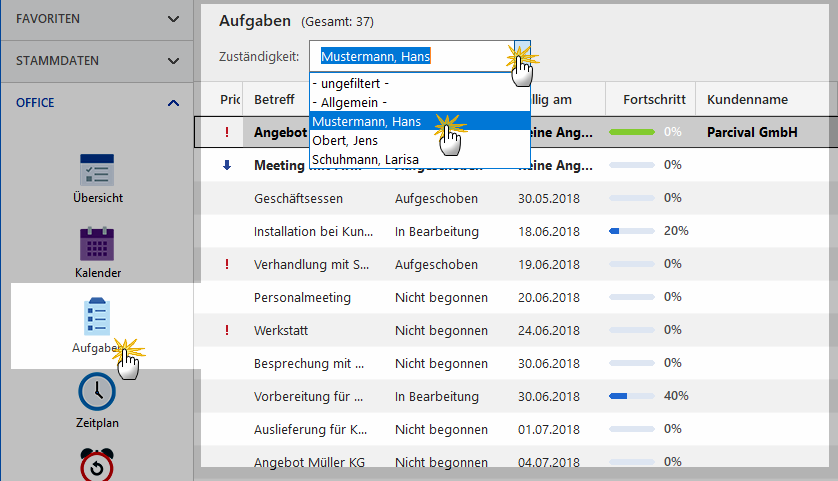Viewport: 838px width, 481px height.
Task: Click due date '01.07.2018'
Action: coord(549,429)
